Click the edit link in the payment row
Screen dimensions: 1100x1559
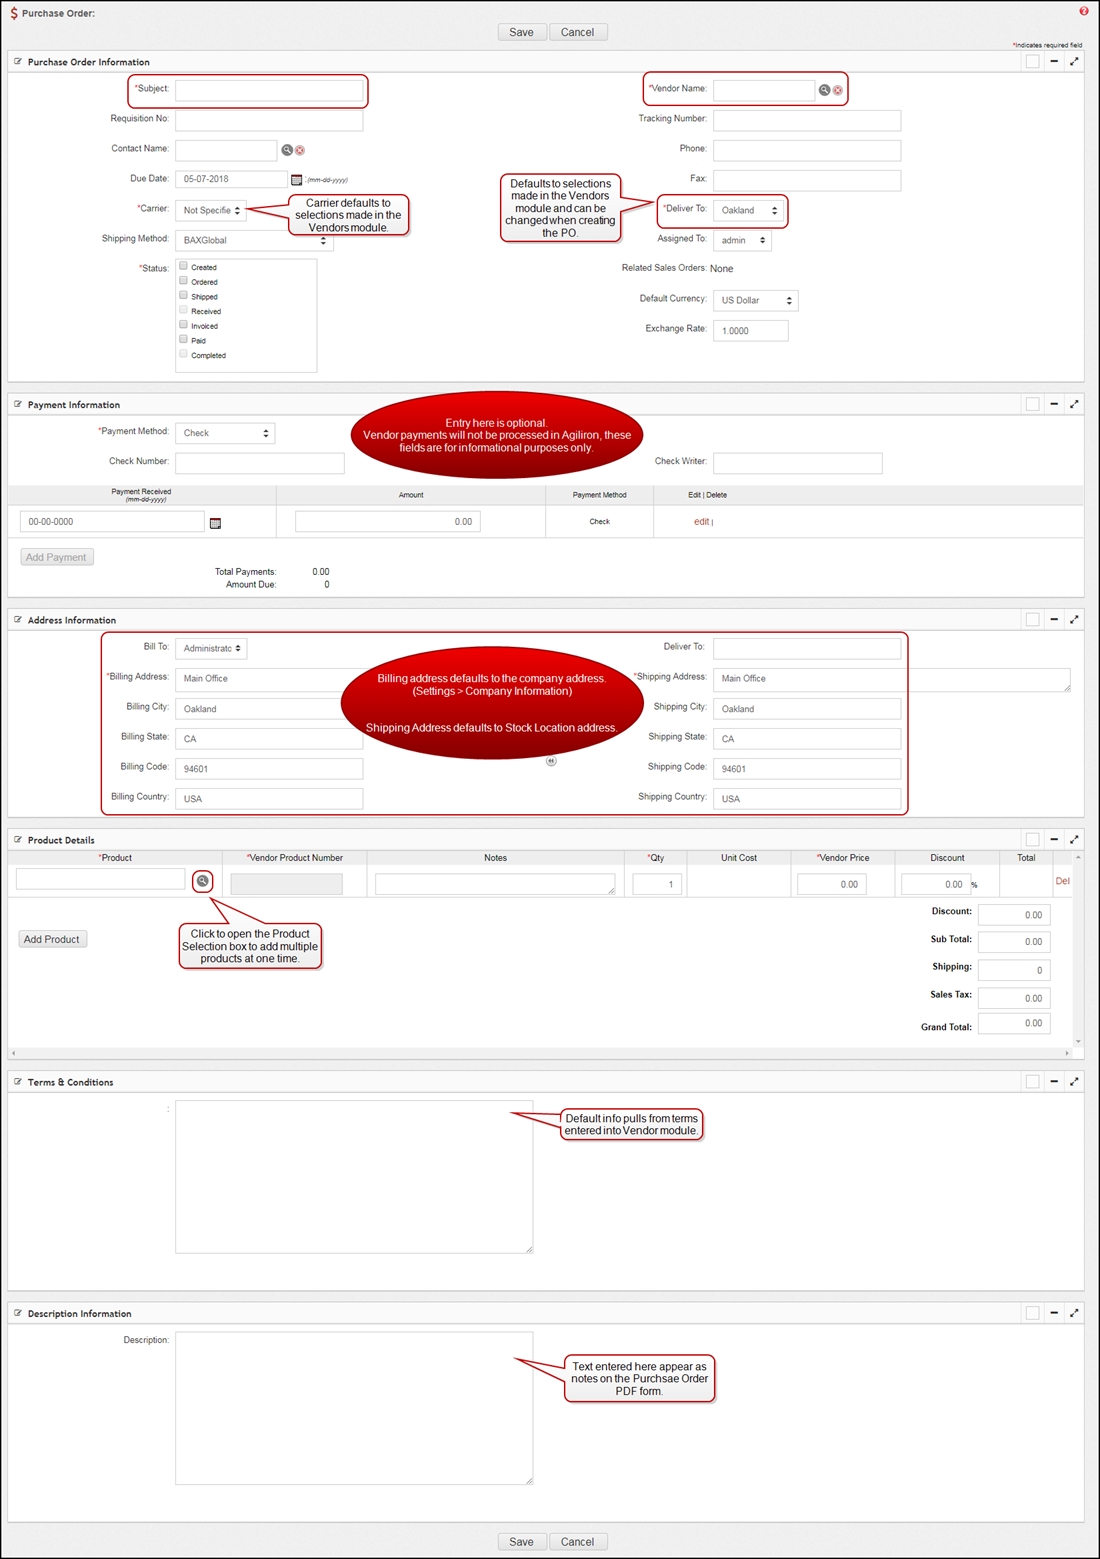701,522
